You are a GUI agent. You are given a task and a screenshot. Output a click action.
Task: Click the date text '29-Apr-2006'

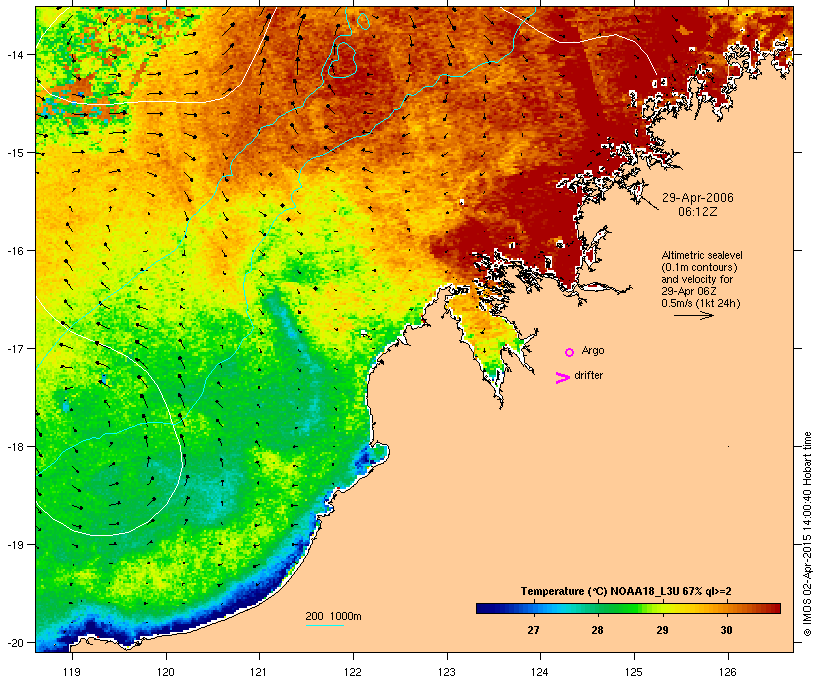pos(698,198)
